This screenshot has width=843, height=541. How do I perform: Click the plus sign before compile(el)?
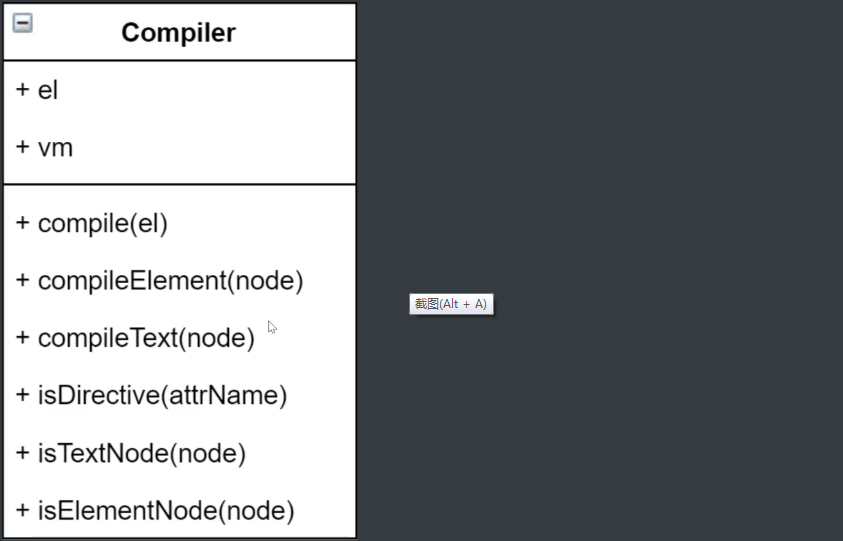pyautogui.click(x=23, y=223)
